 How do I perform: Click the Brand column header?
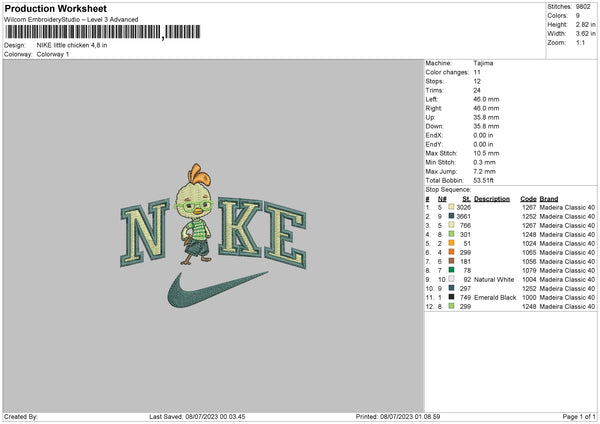pos(549,199)
